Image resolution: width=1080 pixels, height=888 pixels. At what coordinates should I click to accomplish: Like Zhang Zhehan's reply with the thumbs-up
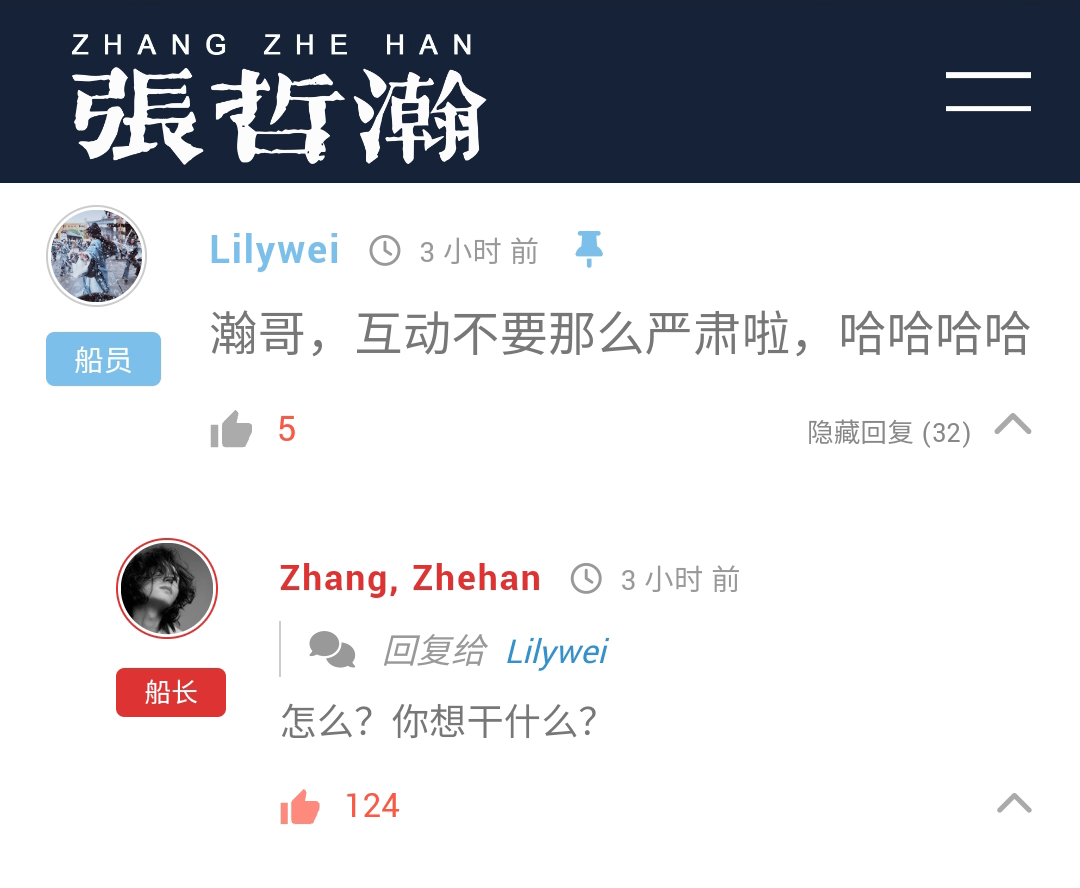[300, 807]
